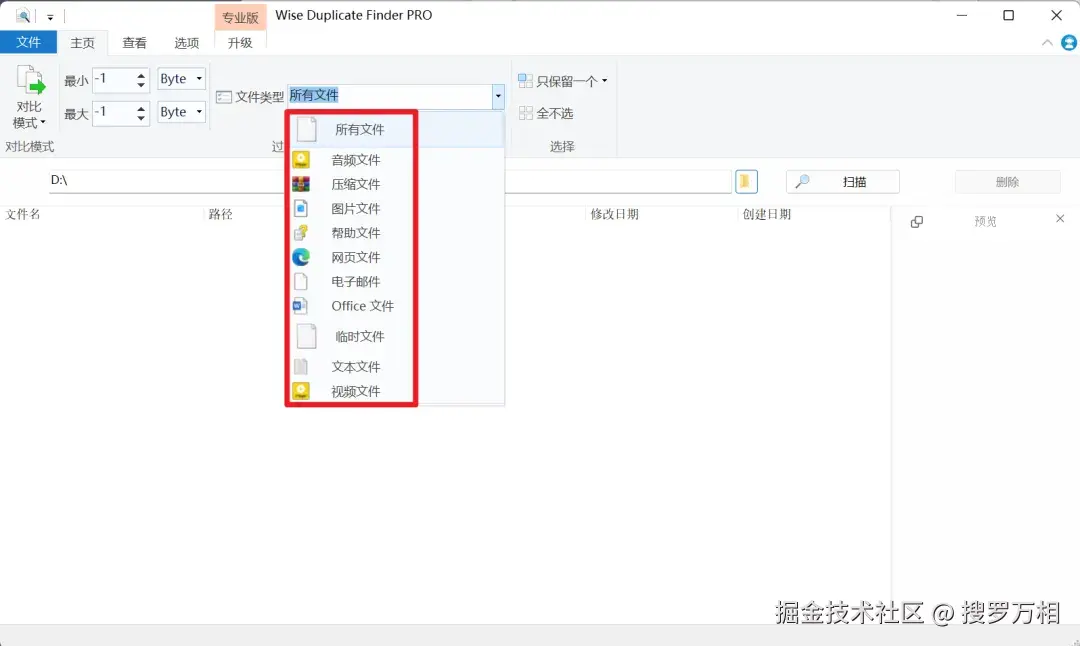Decrease the 最大 maximum size value

click(141, 118)
